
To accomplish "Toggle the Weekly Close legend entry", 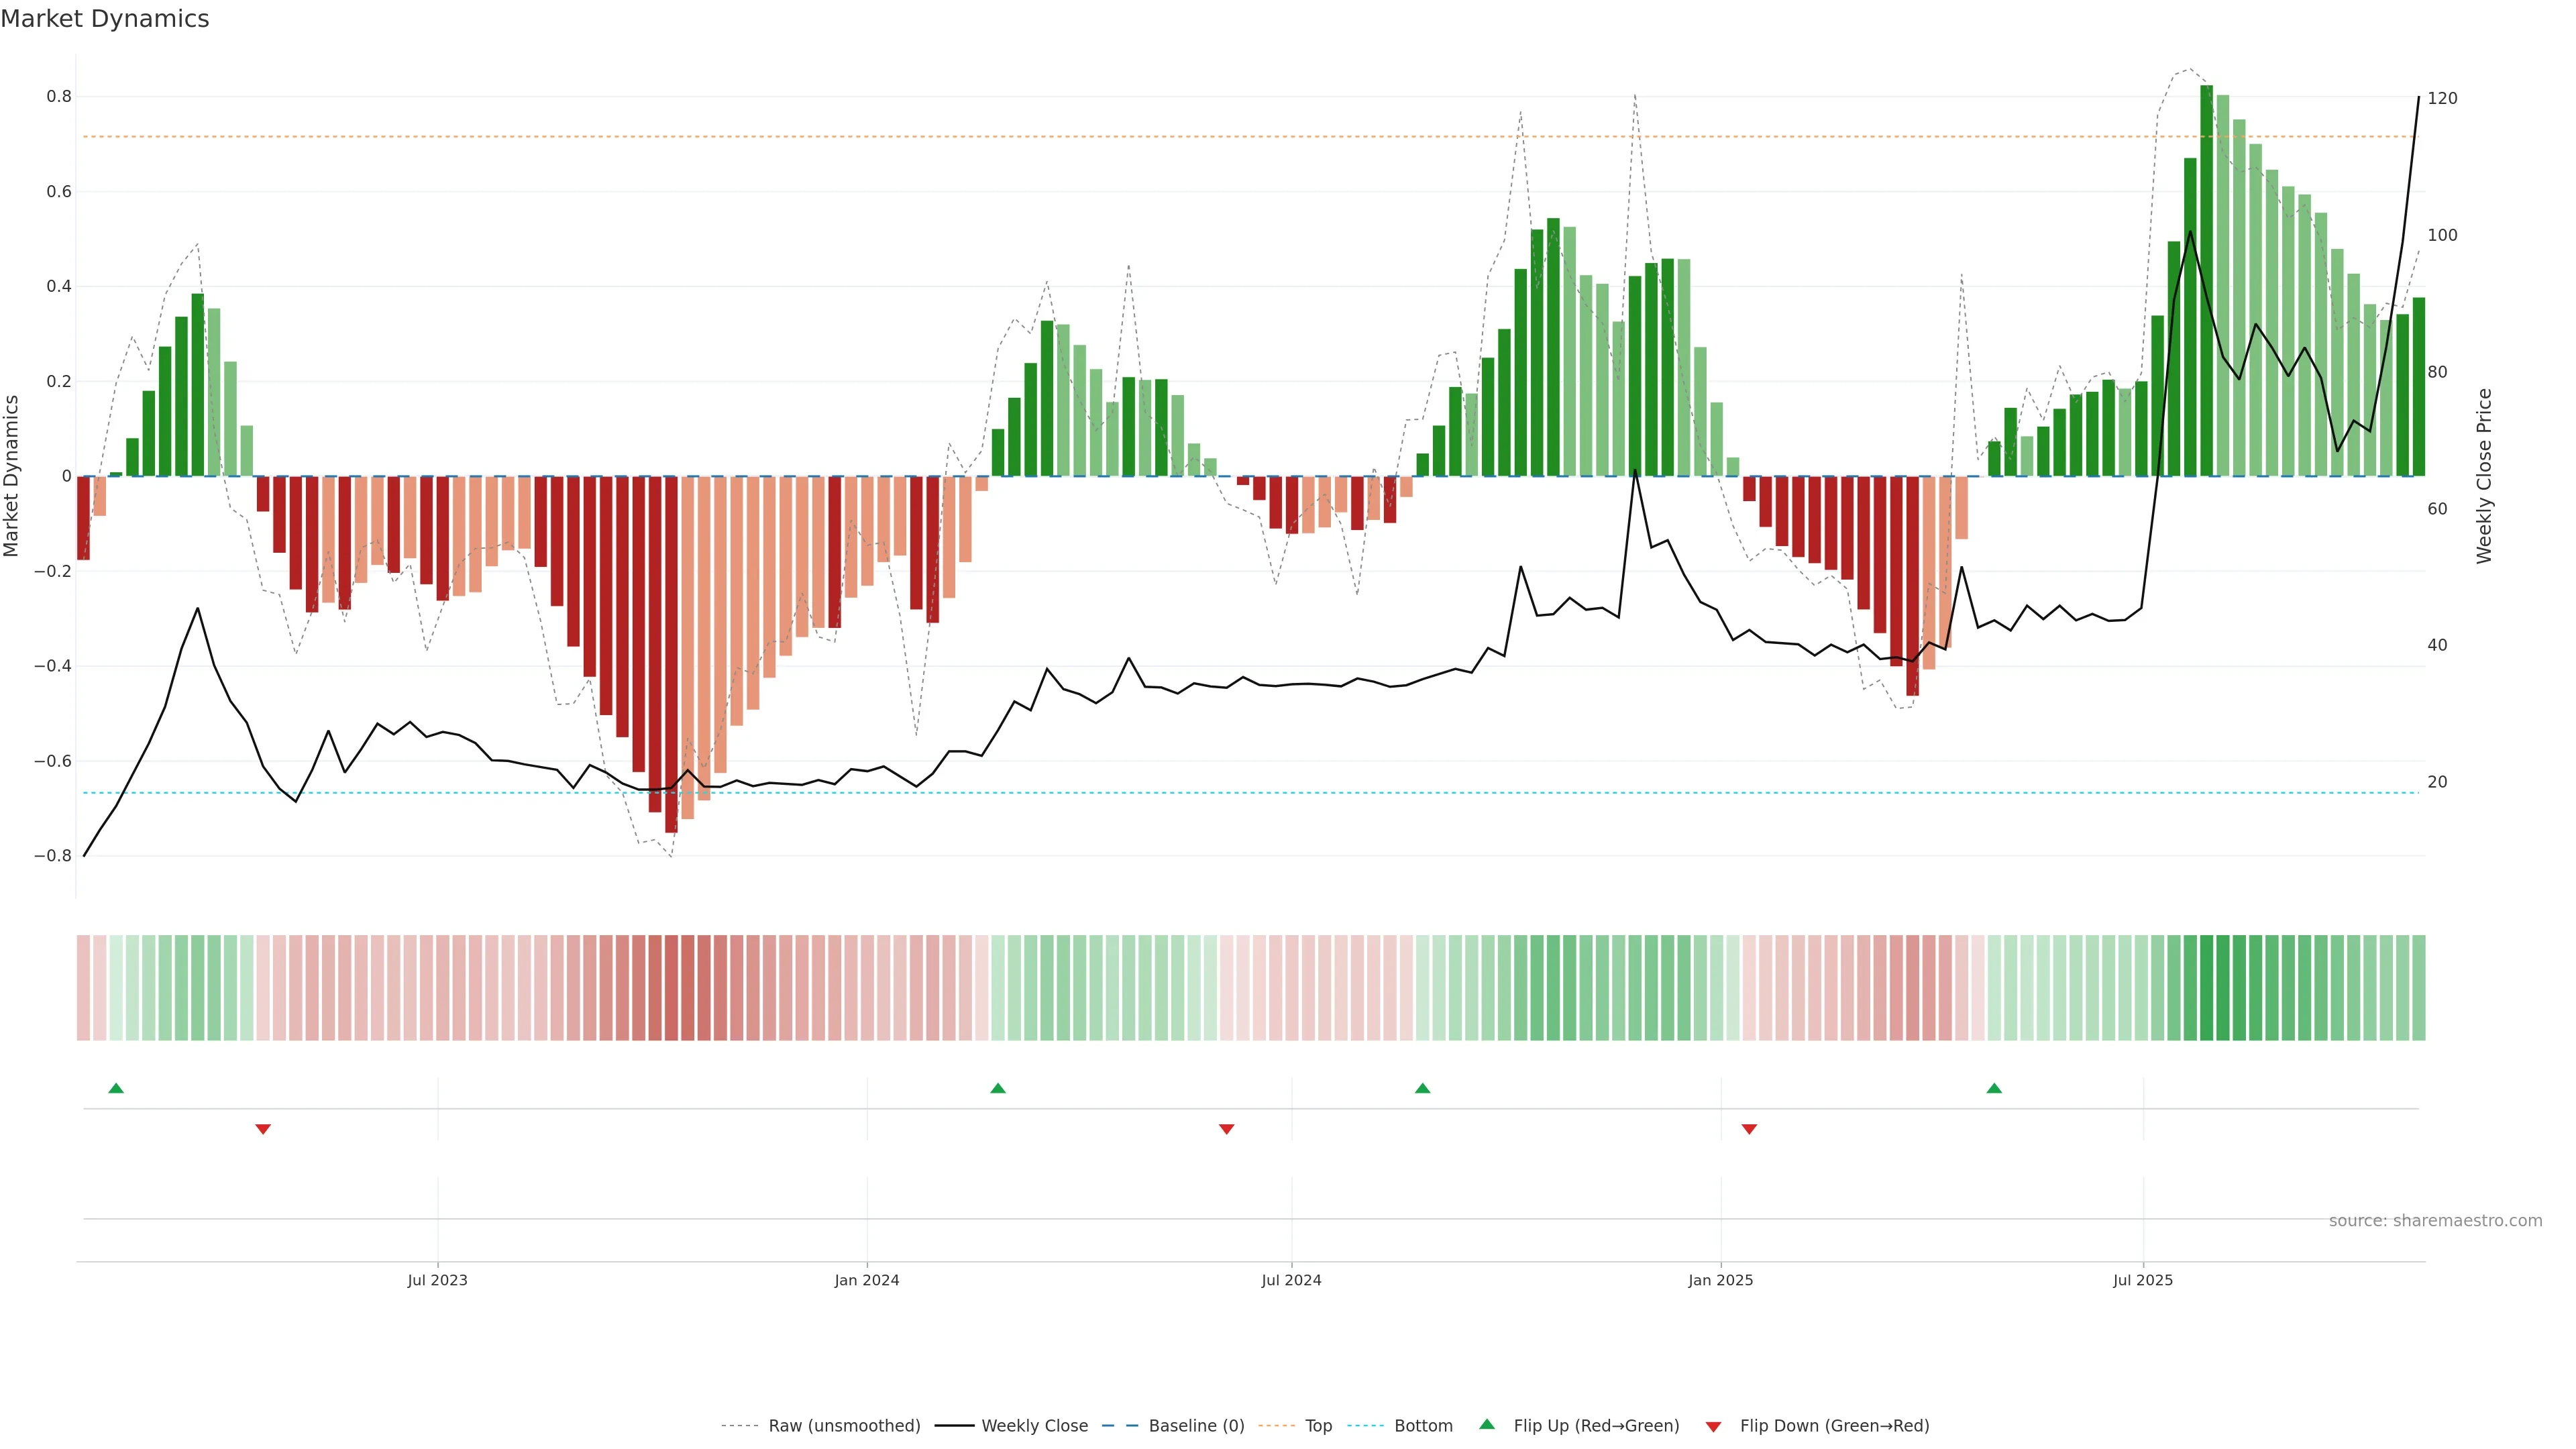I will [x=1034, y=1426].
